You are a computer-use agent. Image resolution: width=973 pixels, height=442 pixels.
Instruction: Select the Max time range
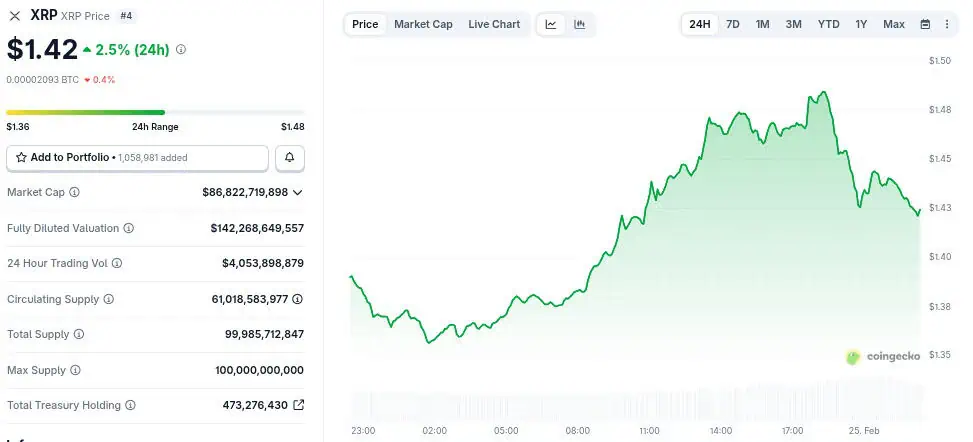[894, 24]
